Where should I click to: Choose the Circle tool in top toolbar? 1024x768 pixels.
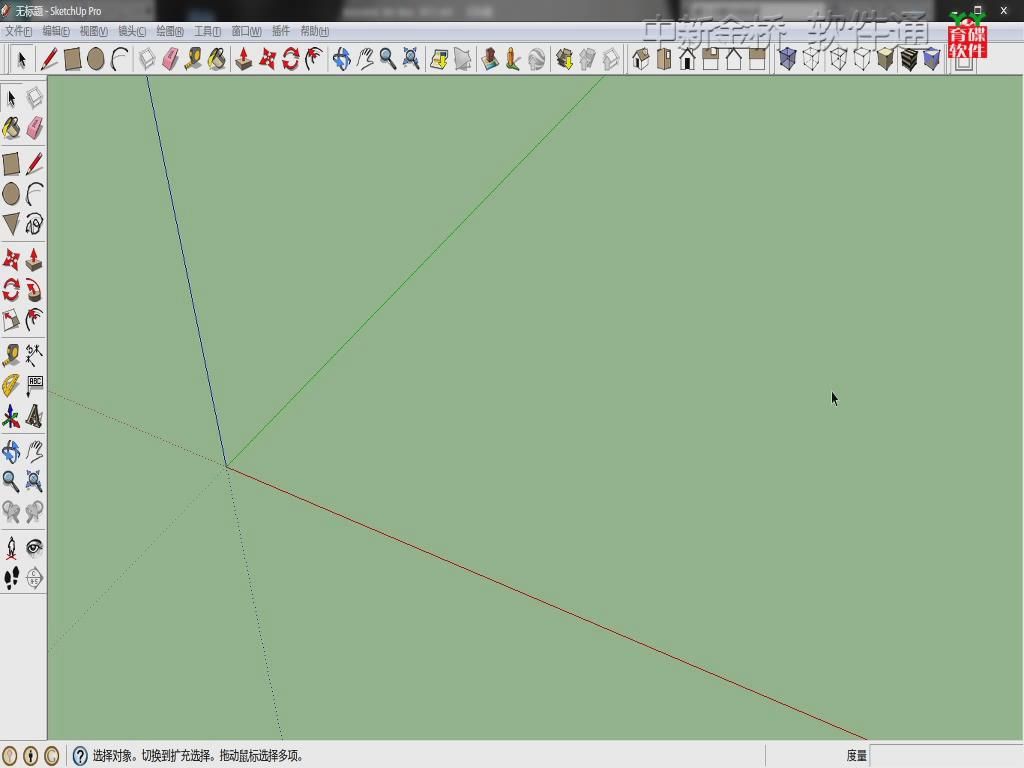pyautogui.click(x=95, y=59)
